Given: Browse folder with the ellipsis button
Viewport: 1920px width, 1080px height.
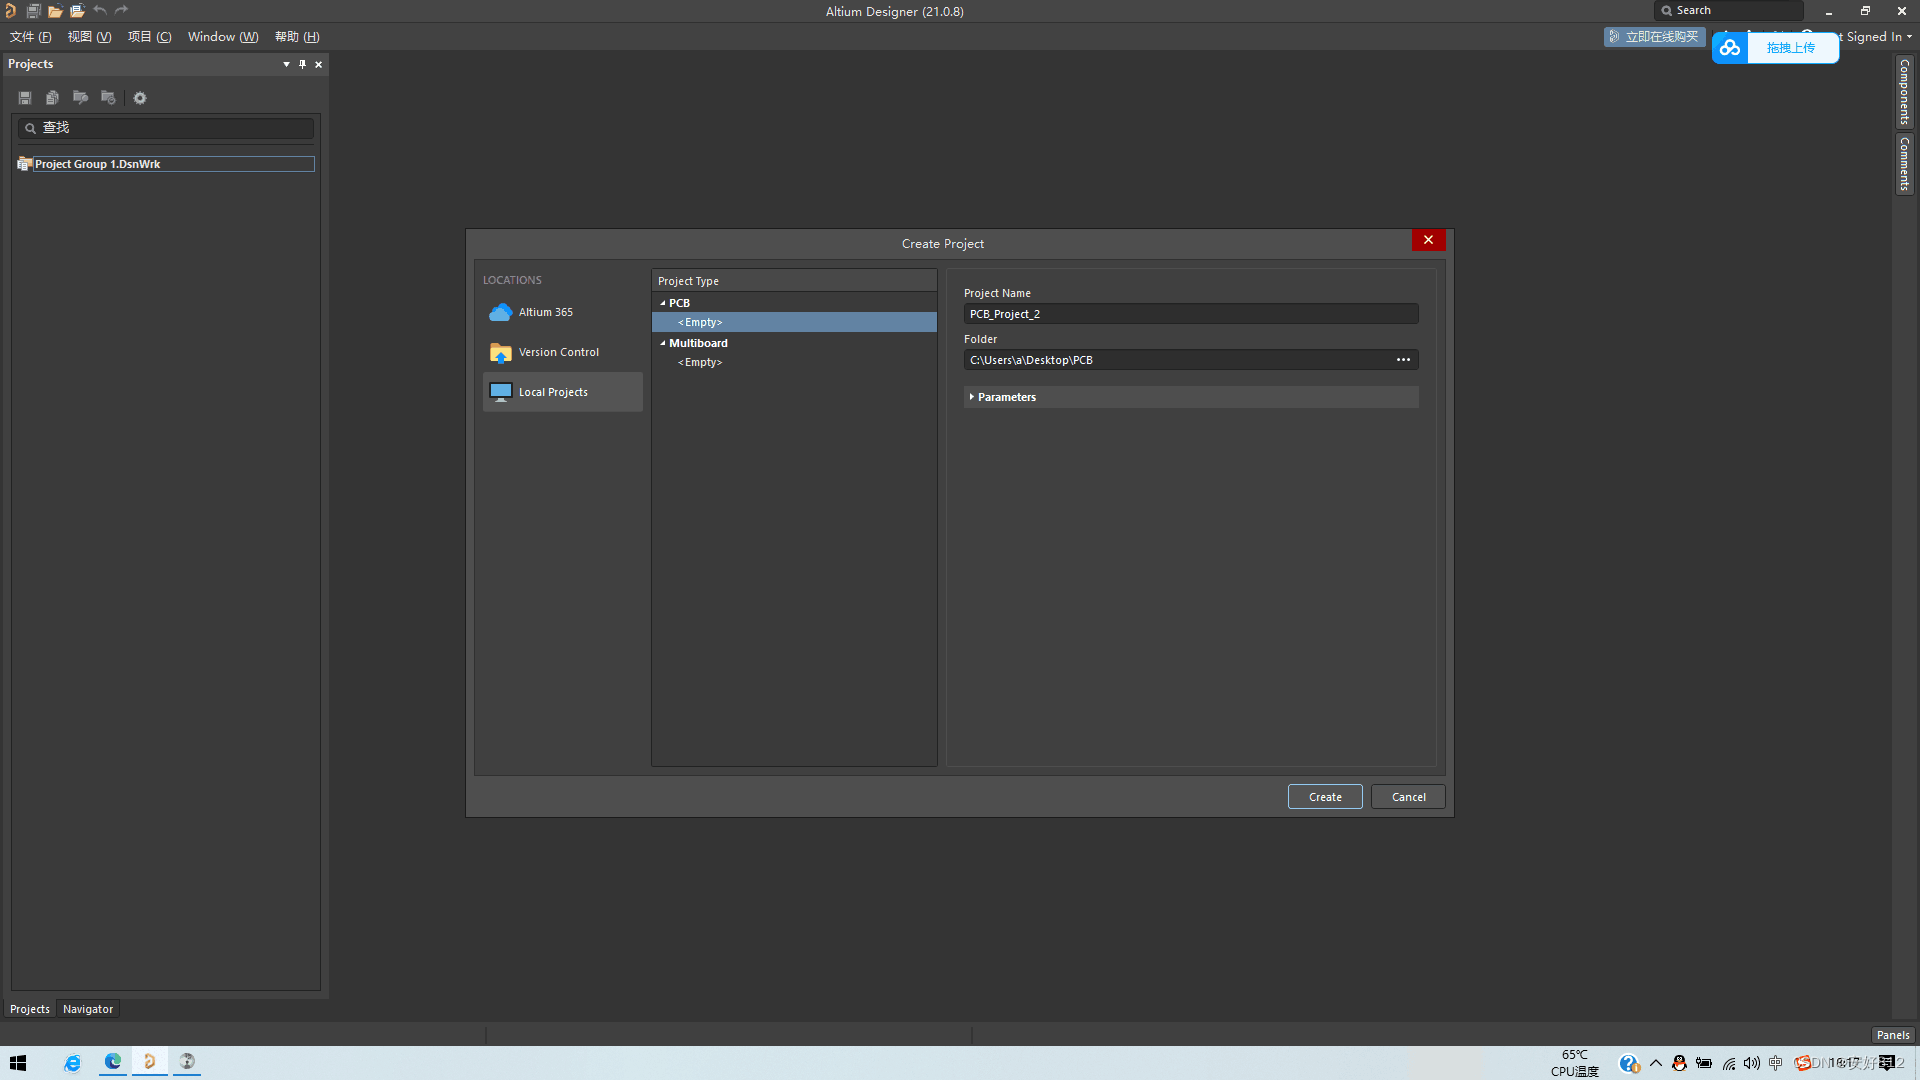Looking at the screenshot, I should coord(1403,360).
